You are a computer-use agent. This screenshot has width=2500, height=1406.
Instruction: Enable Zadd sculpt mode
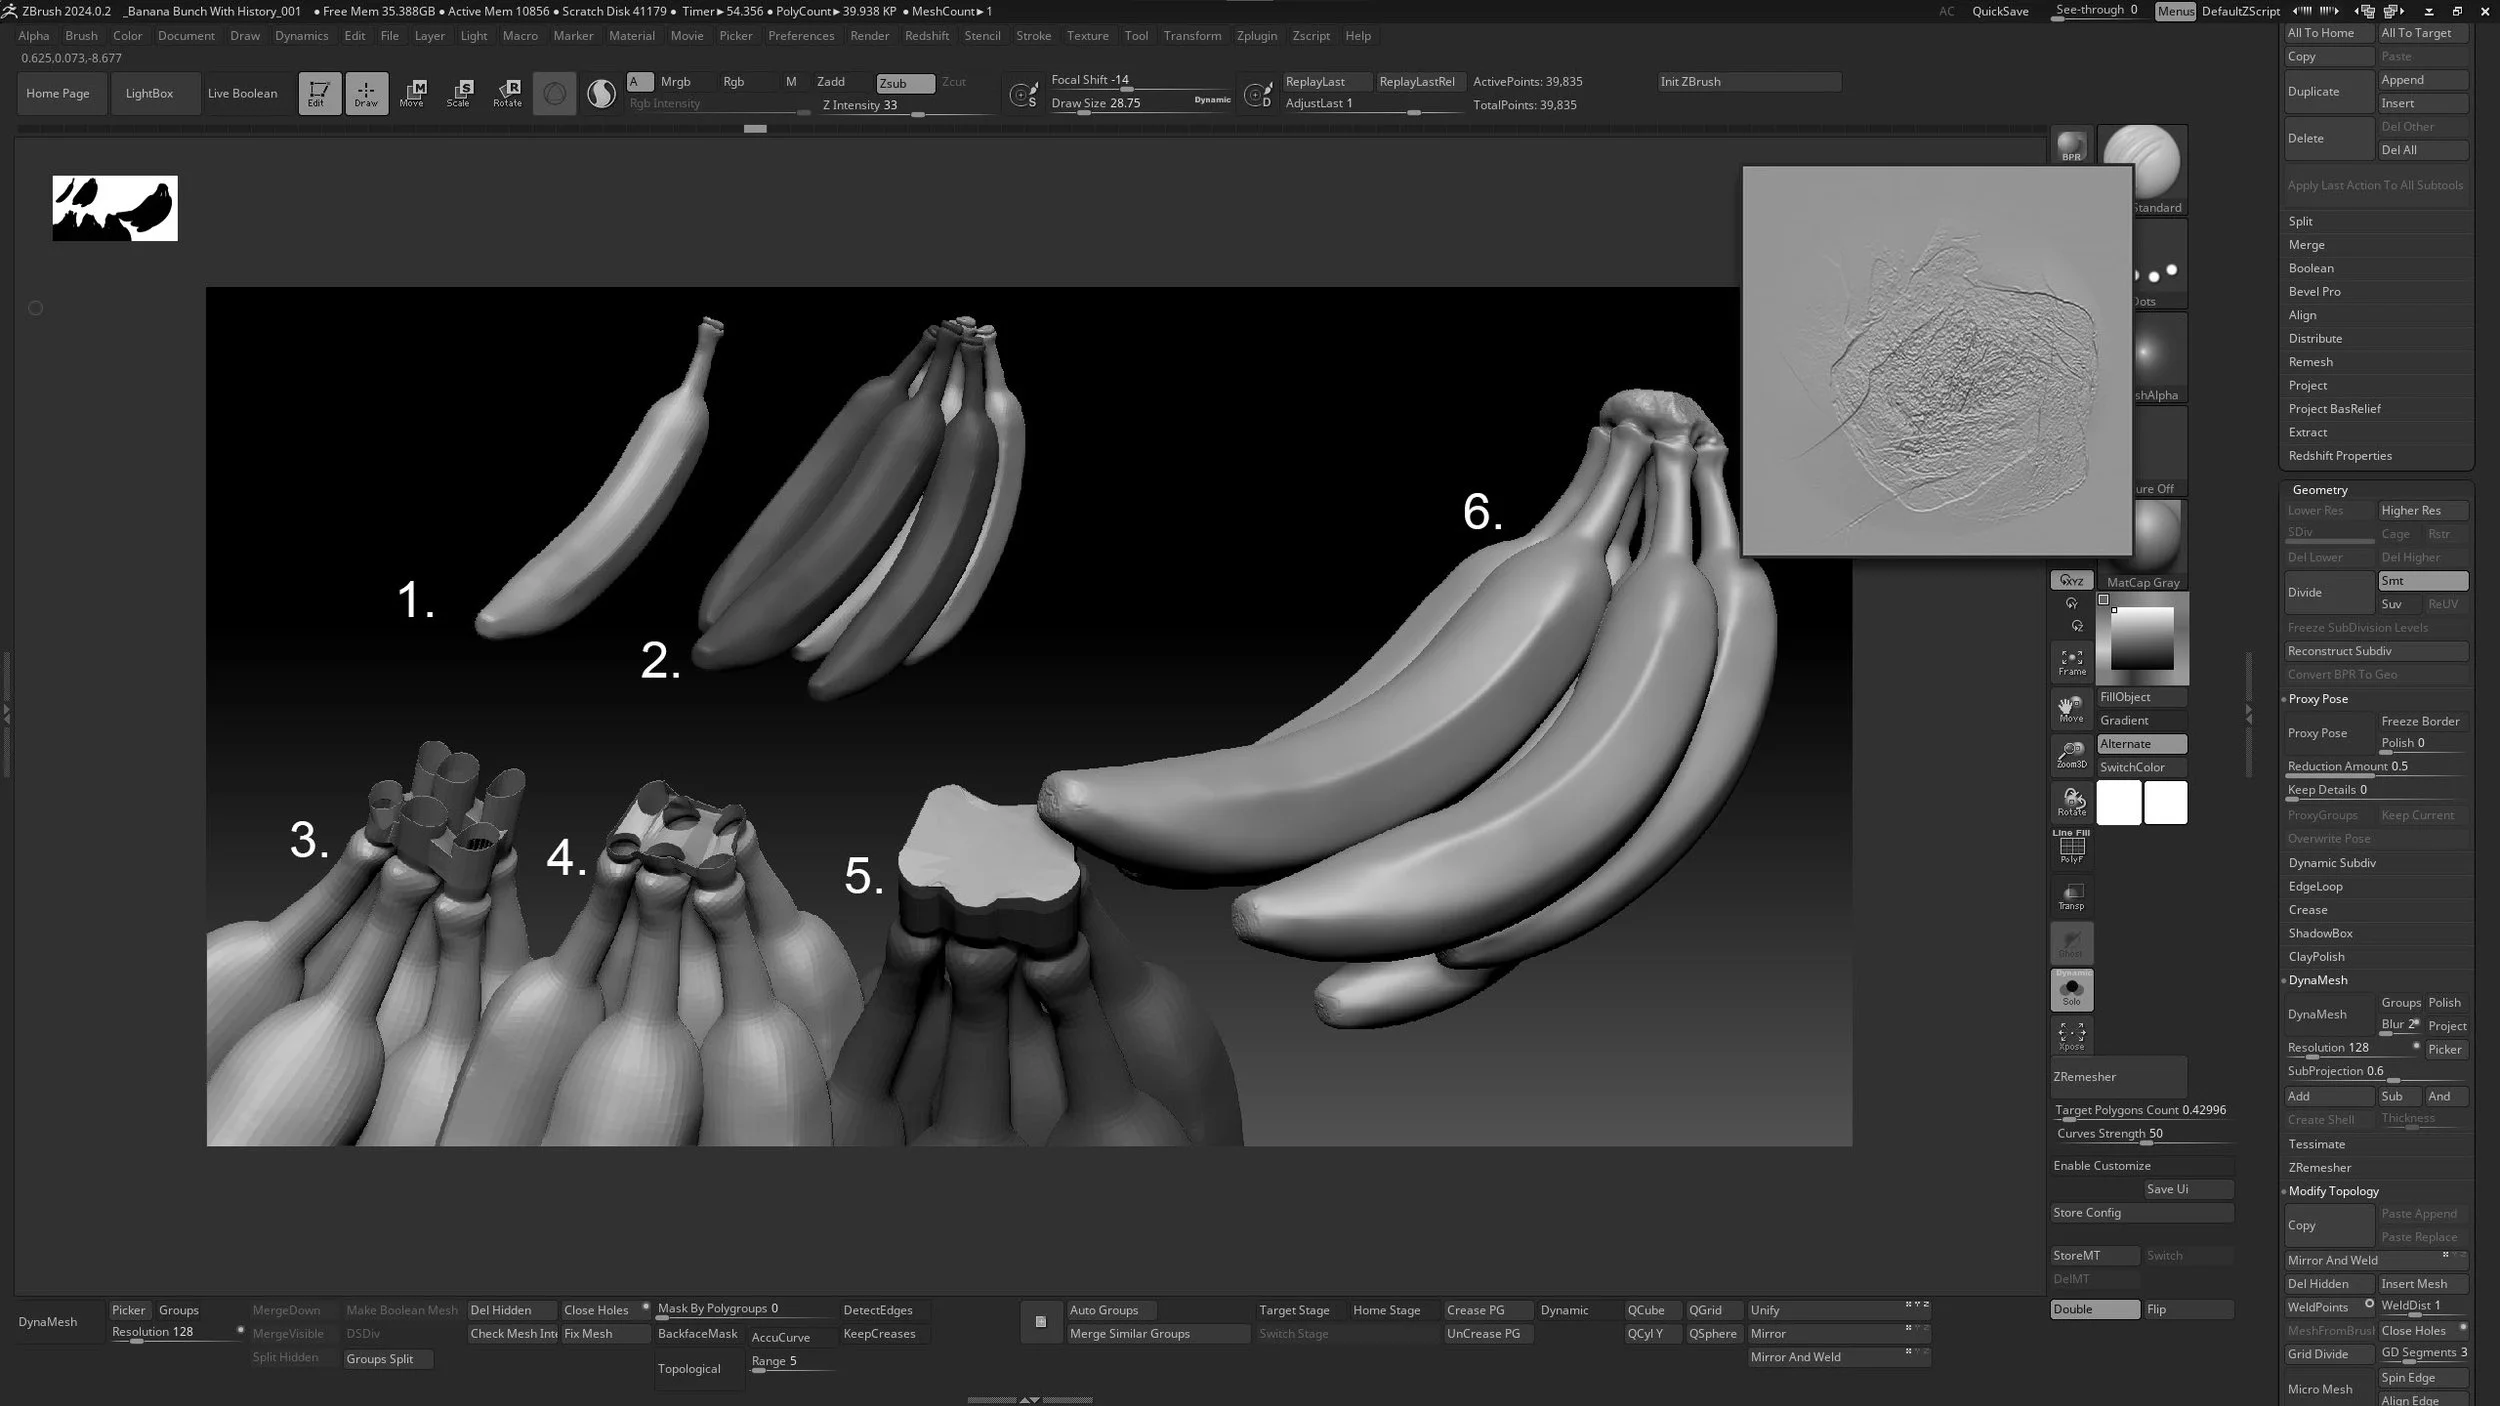click(831, 82)
